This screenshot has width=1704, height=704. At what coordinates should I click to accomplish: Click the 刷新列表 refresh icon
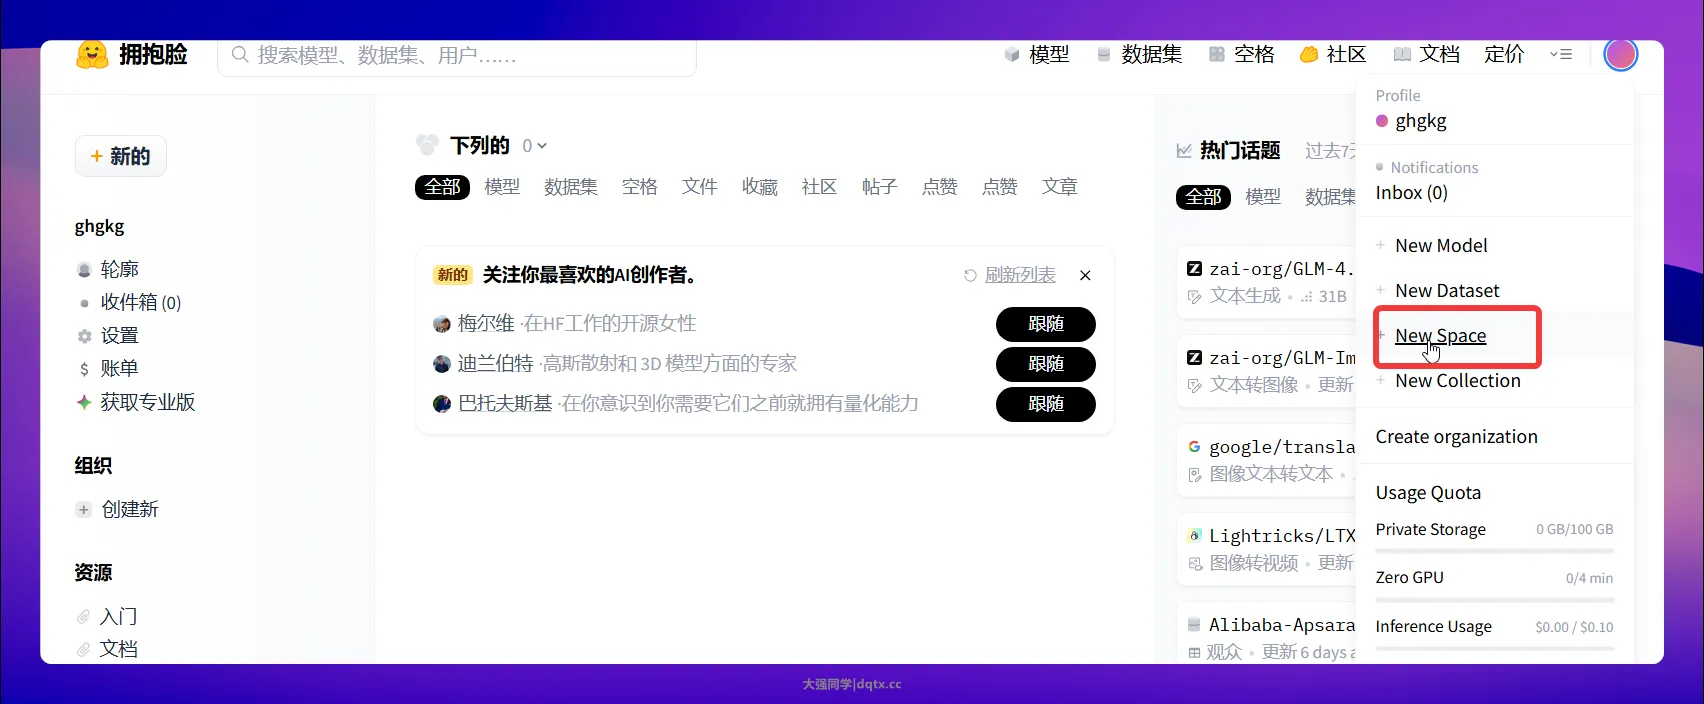pos(970,275)
